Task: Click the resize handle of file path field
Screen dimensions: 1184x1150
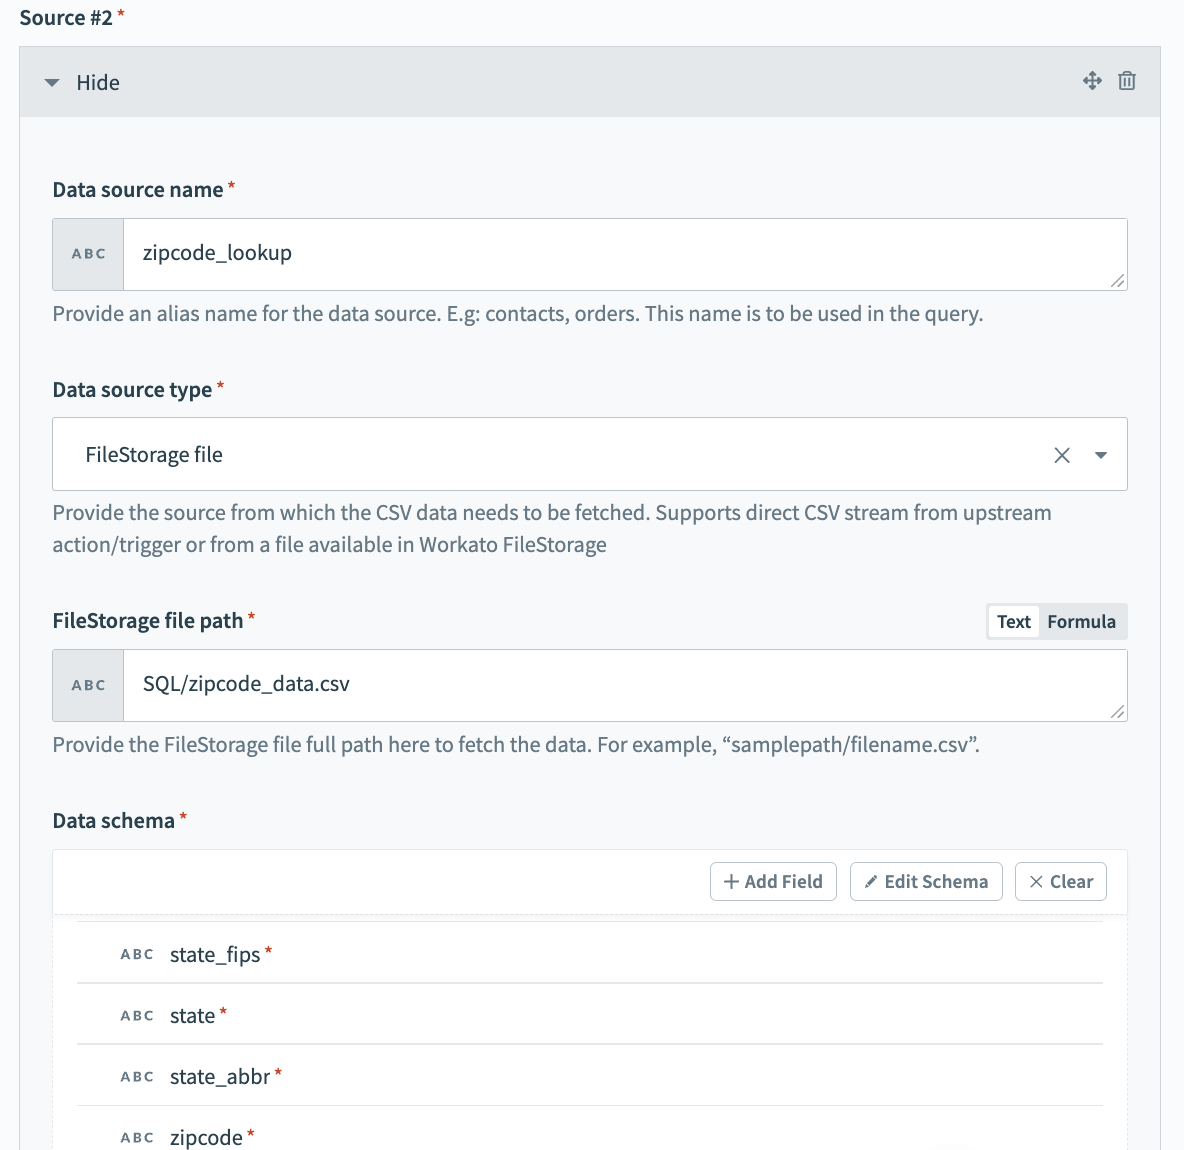Action: click(x=1117, y=711)
